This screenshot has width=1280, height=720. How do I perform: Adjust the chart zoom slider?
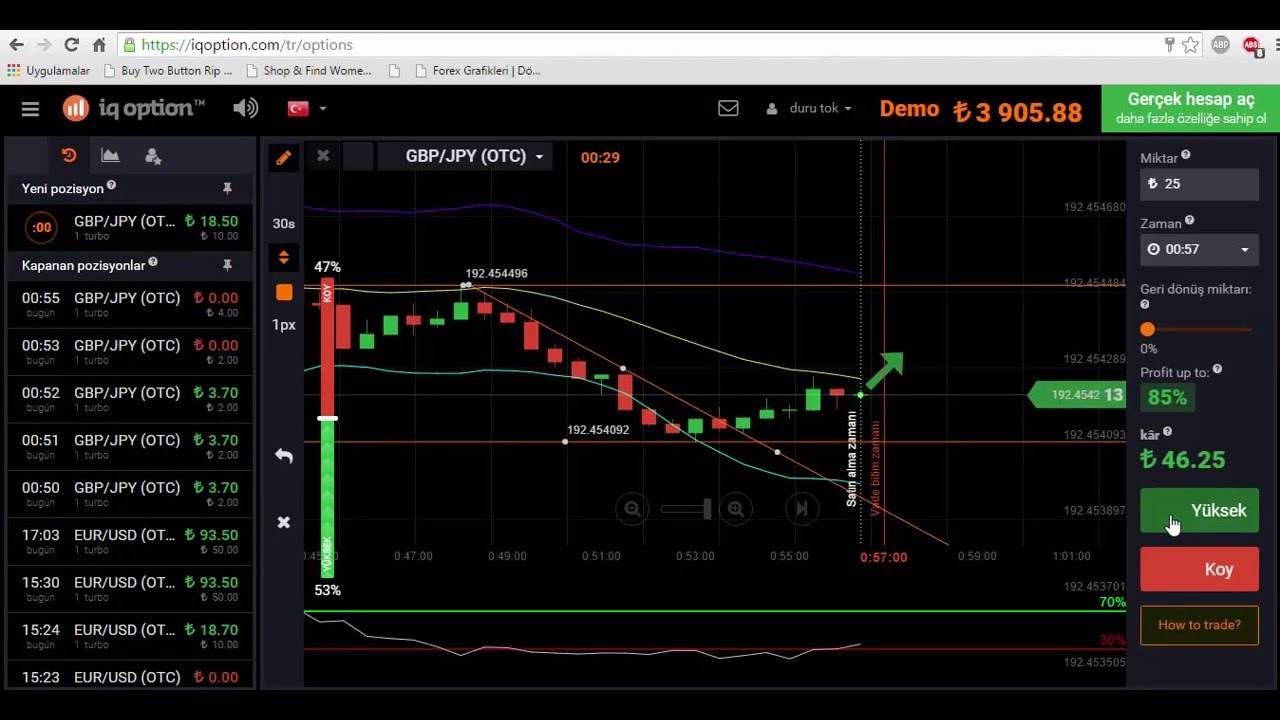pos(686,509)
